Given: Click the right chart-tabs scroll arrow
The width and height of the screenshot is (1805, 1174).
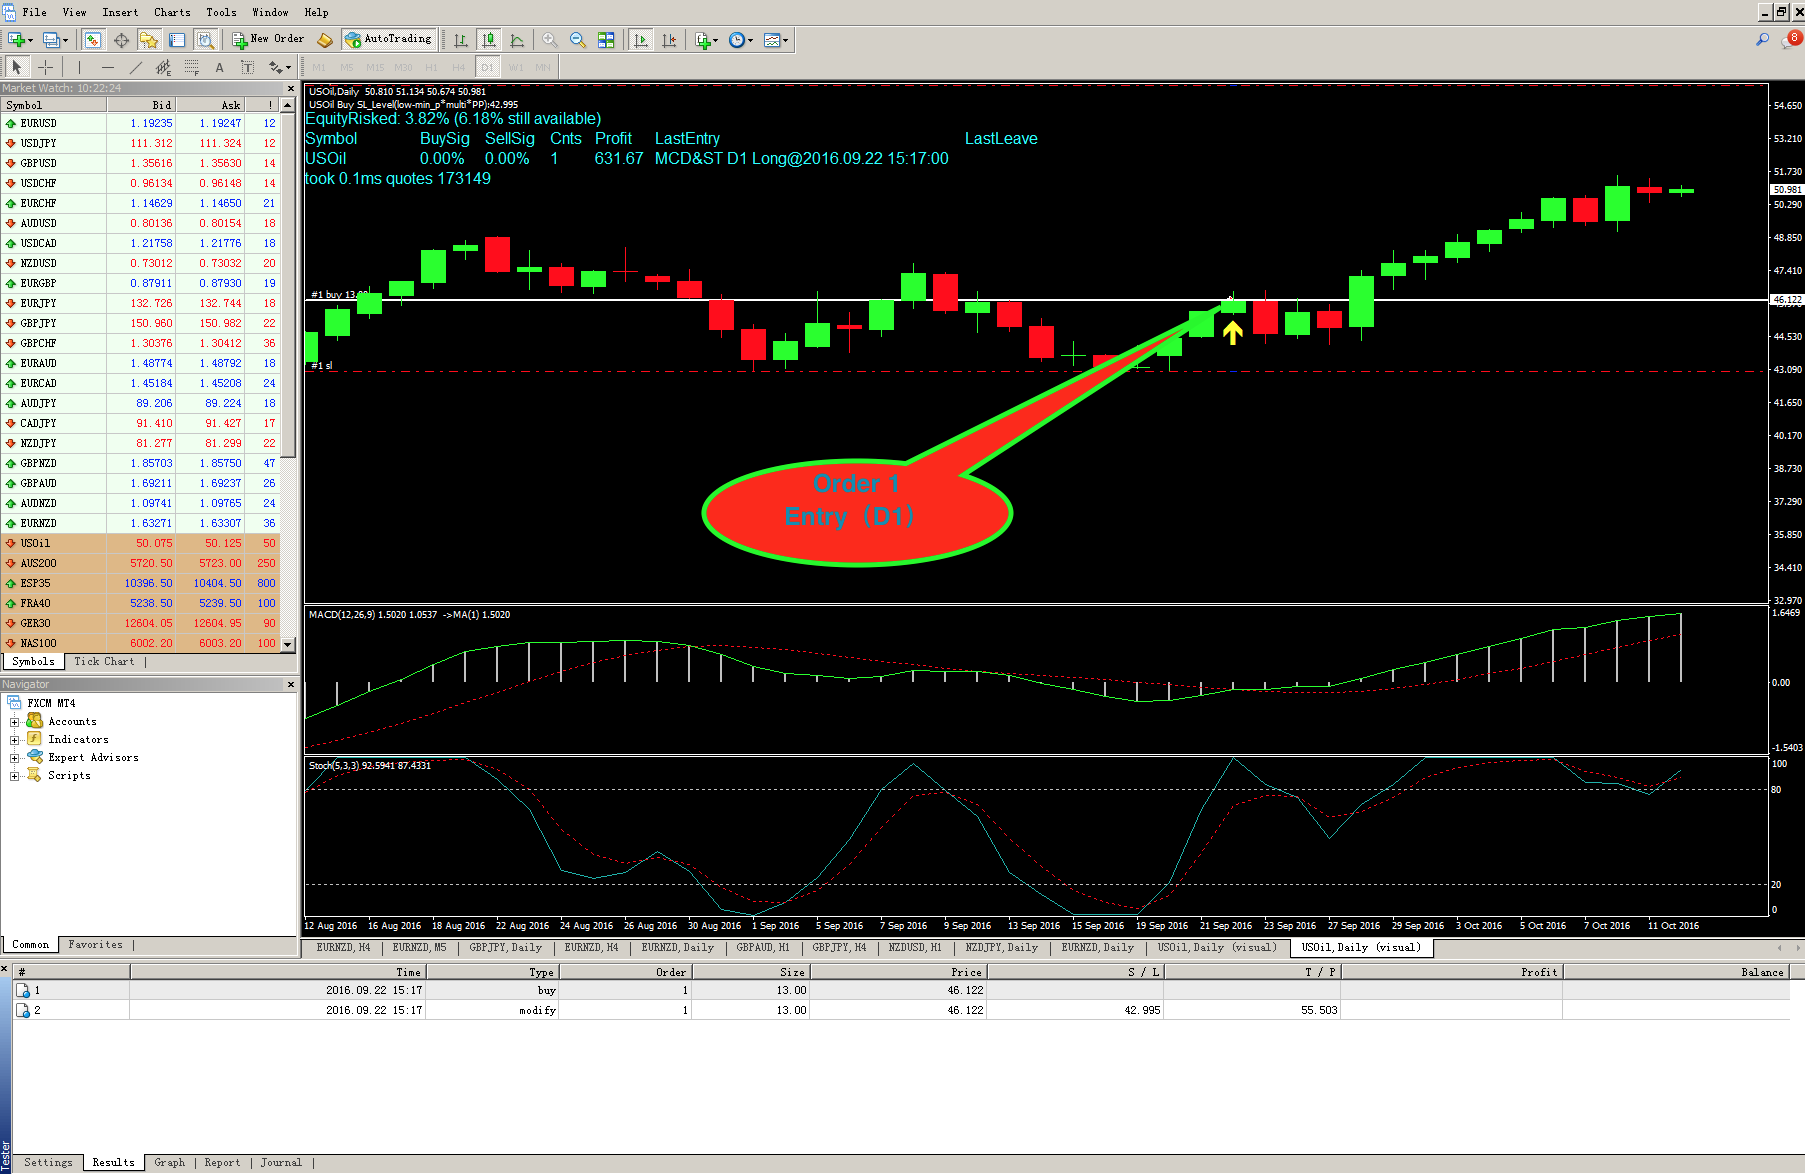Looking at the screenshot, I should click(1797, 948).
